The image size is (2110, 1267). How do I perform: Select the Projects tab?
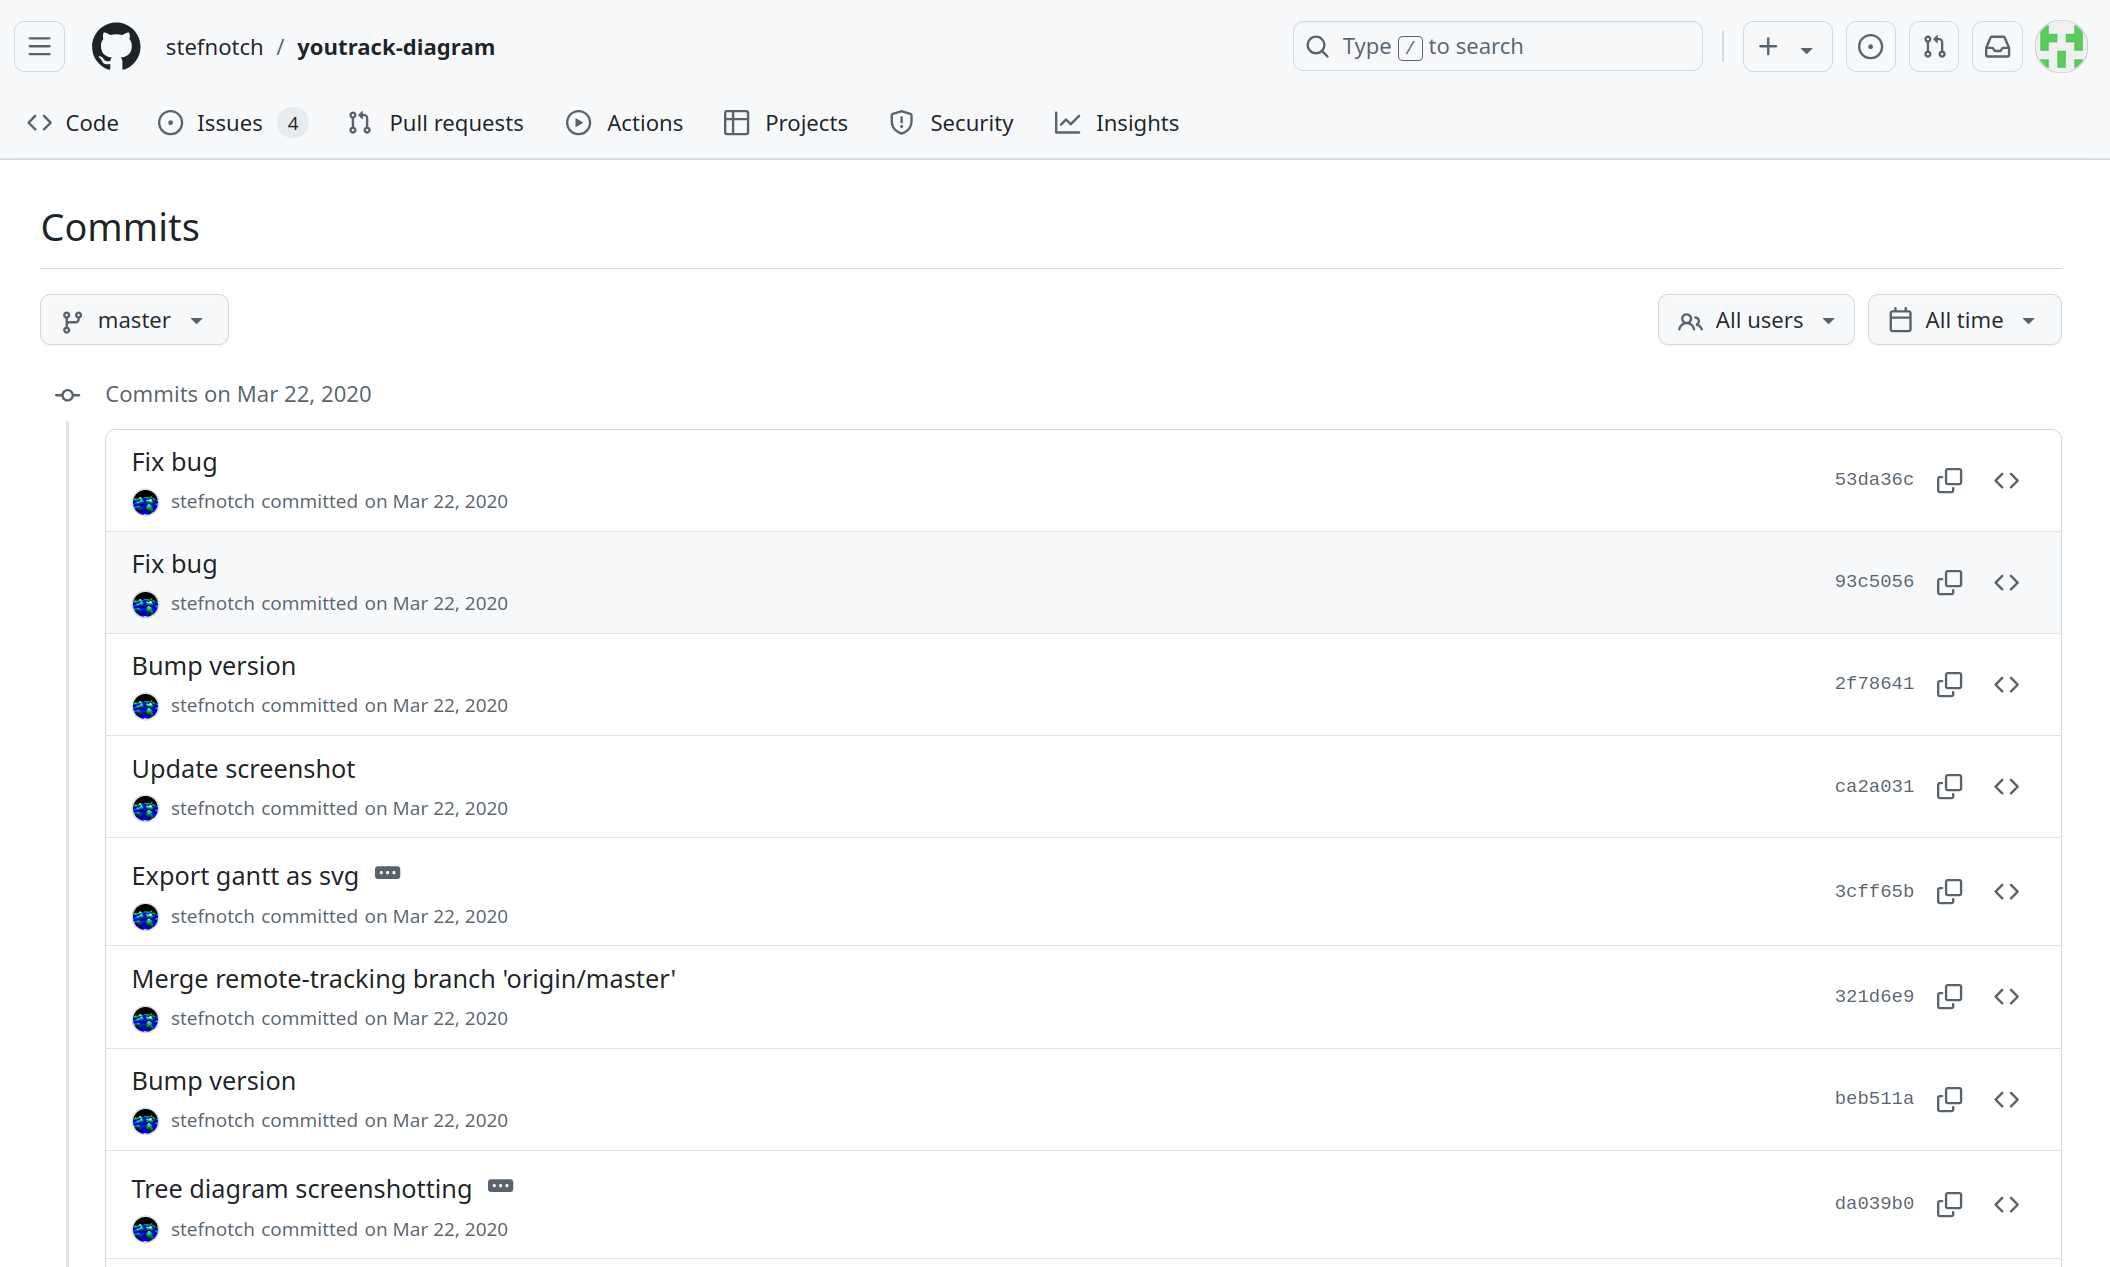click(803, 122)
